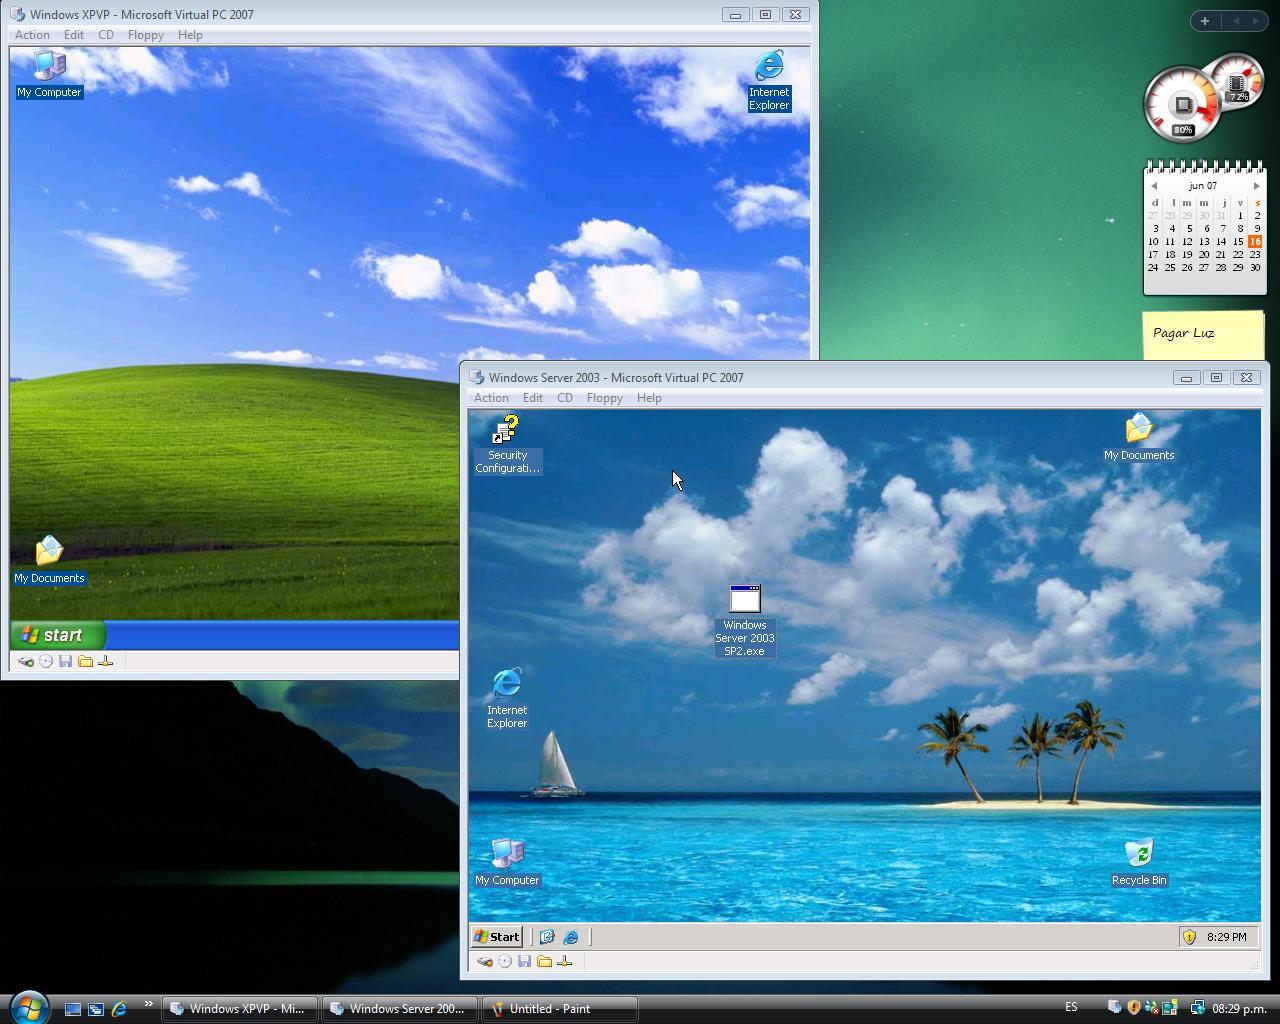Image resolution: width=1280 pixels, height=1024 pixels.
Task: Click the 08:29 p.m. Vista system clock
Action: point(1239,1009)
